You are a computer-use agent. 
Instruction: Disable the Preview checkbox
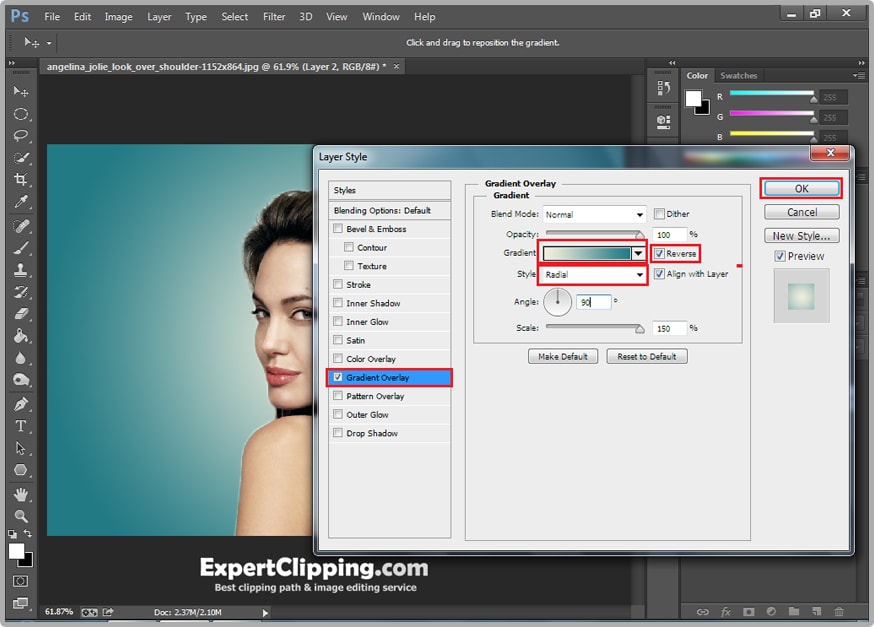pyautogui.click(x=778, y=255)
